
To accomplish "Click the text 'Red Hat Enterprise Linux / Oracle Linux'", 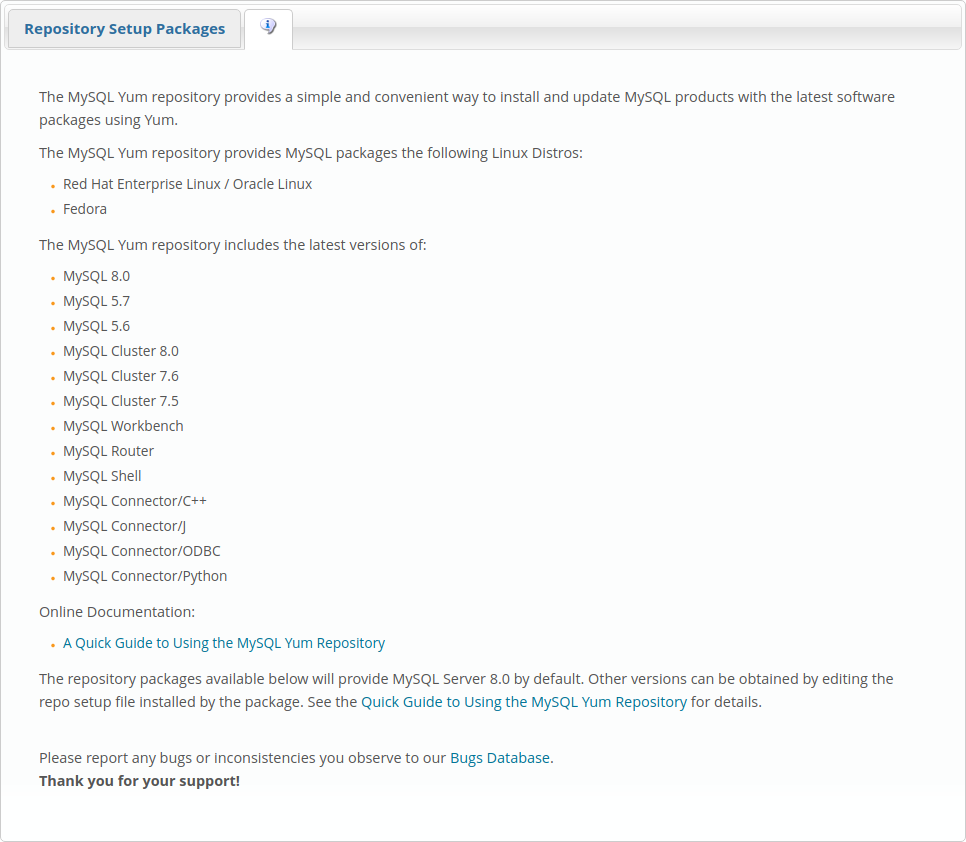I will [x=187, y=184].
